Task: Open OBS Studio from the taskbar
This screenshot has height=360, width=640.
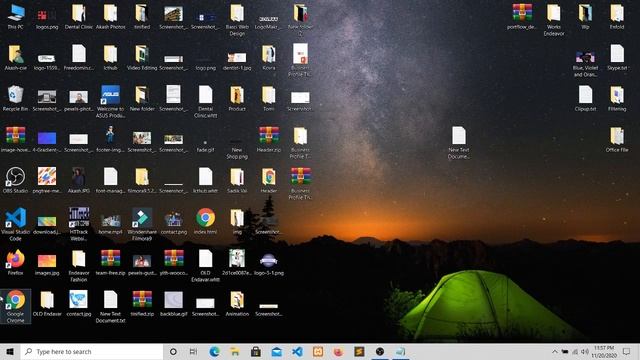Action: 380,351
